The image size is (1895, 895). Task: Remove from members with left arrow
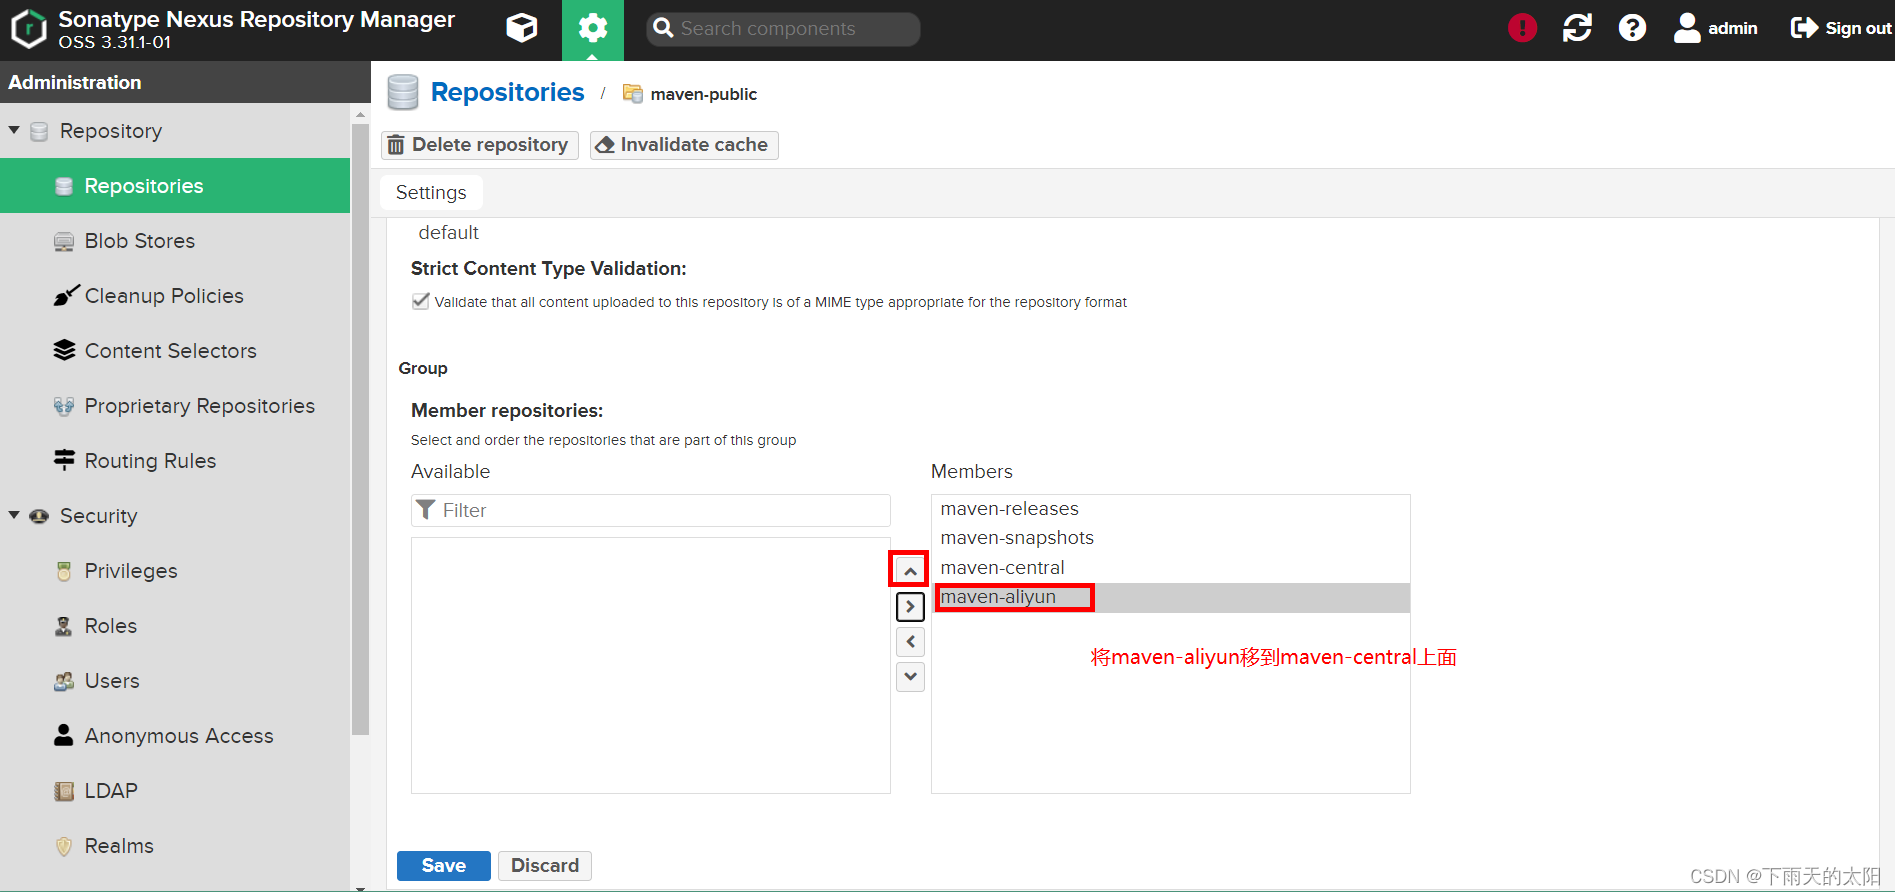click(x=910, y=642)
